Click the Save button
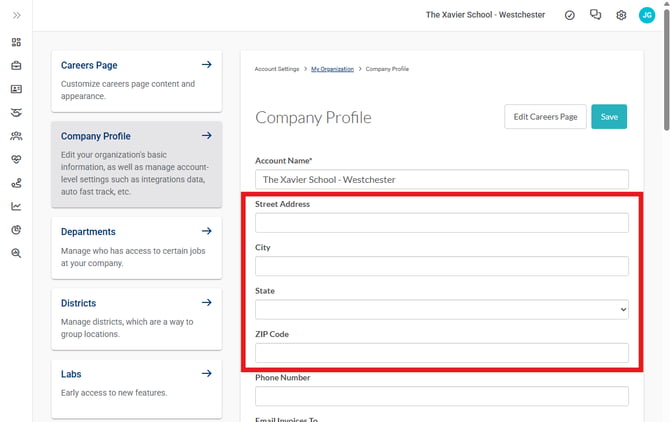This screenshot has width=670, height=422. [609, 117]
